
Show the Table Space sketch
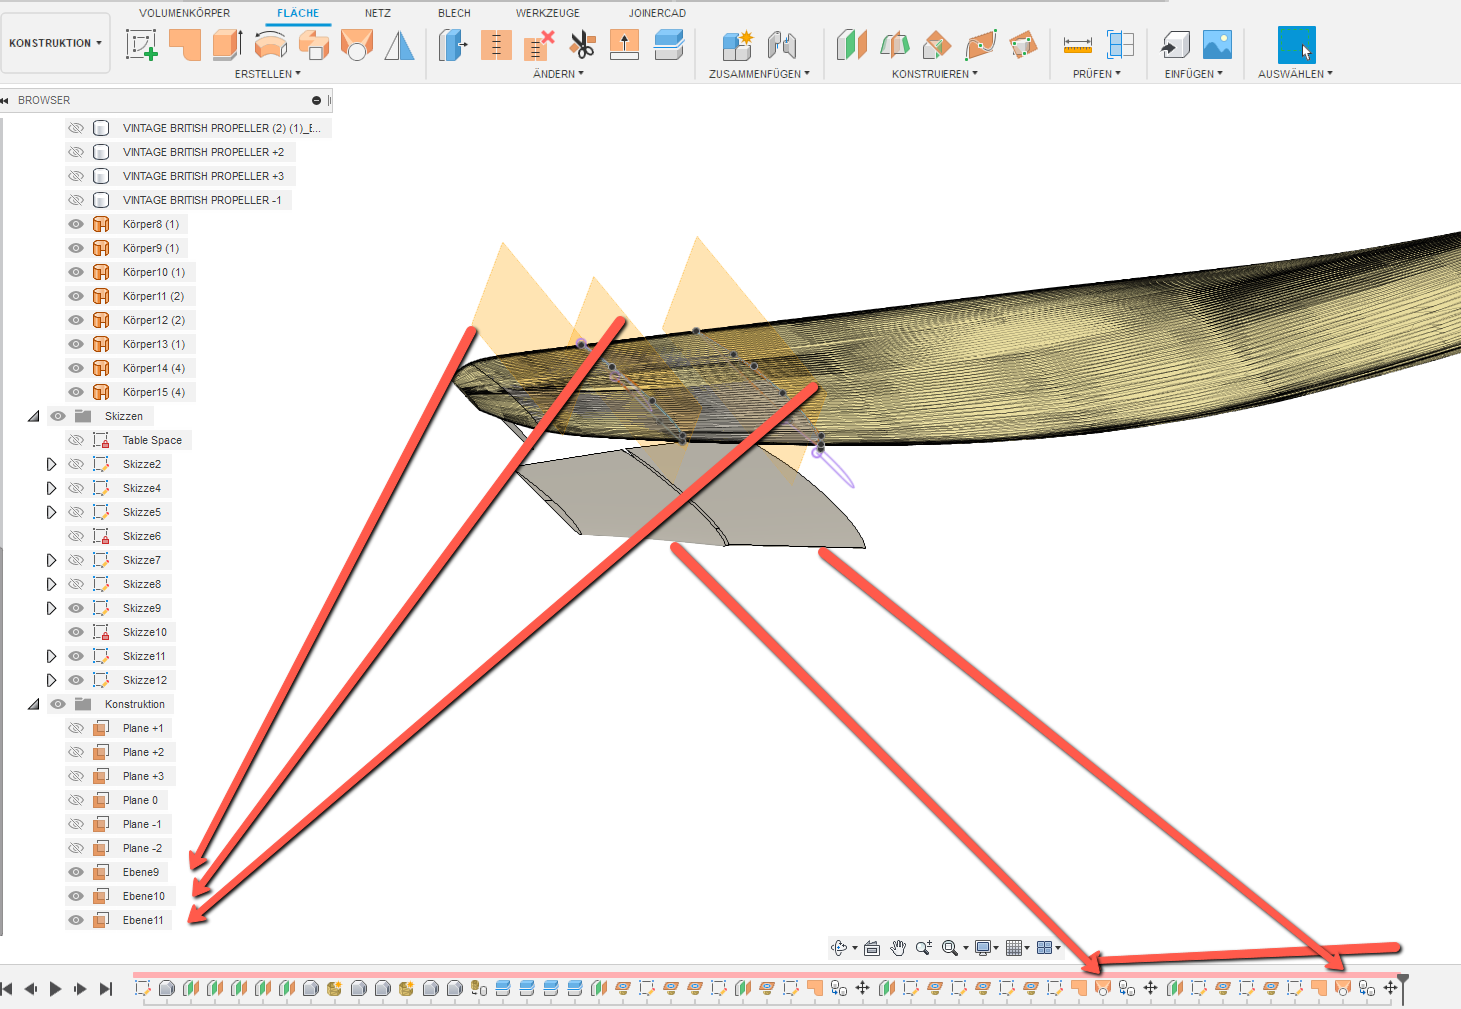pyautogui.click(x=75, y=440)
